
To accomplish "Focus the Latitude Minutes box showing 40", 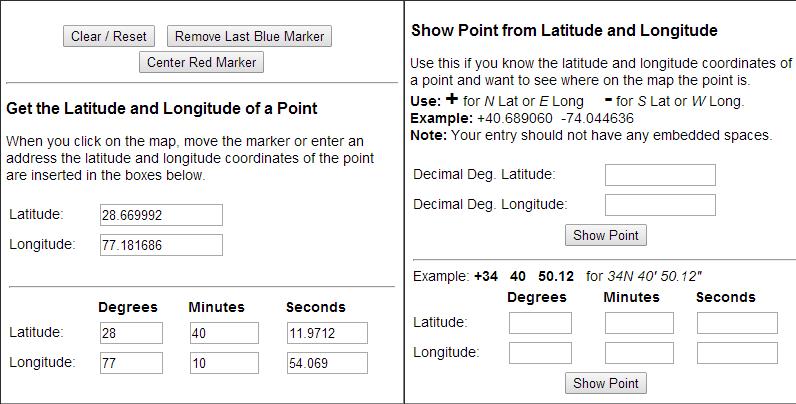I will [x=223, y=333].
